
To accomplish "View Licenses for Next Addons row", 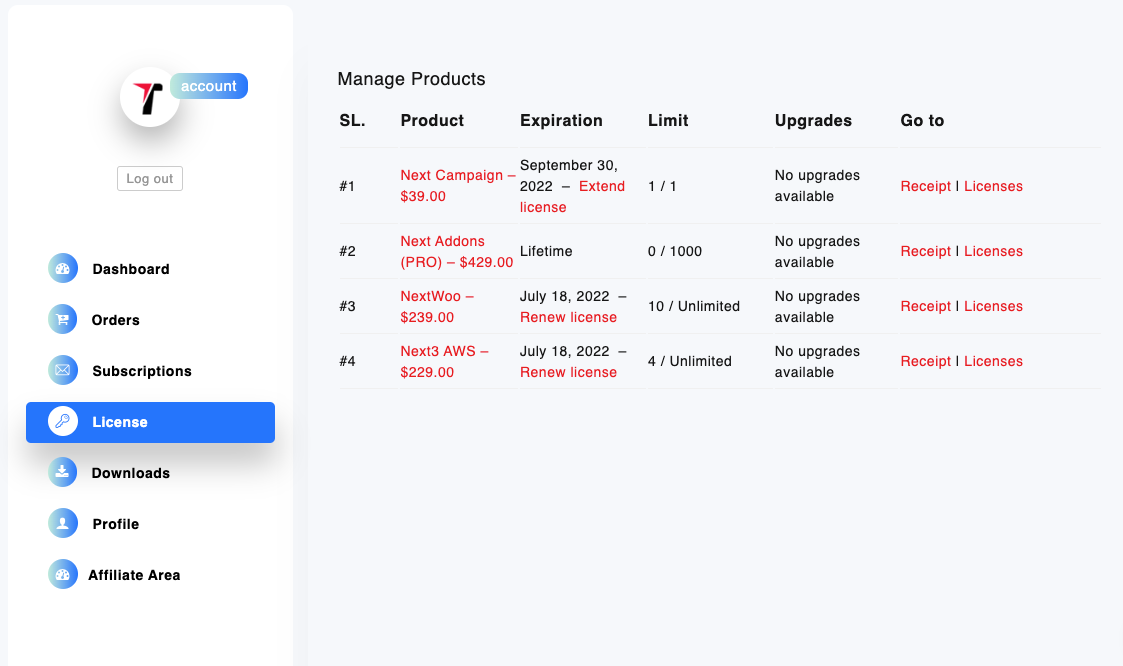I will tap(993, 251).
